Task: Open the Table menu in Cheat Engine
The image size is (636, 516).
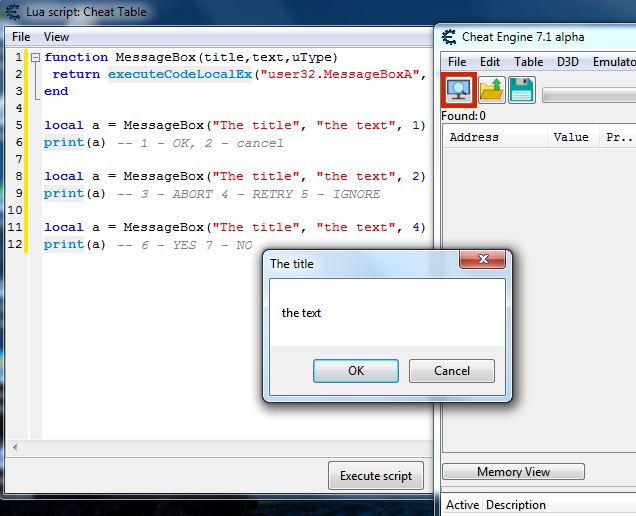Action: pyautogui.click(x=529, y=62)
